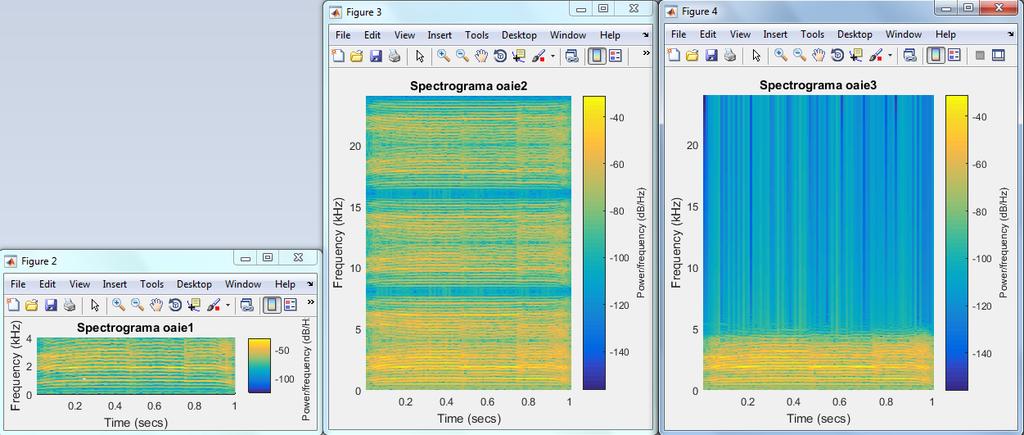Open View menu in Figure 4
This screenshot has width=1024, height=435.
coord(740,35)
